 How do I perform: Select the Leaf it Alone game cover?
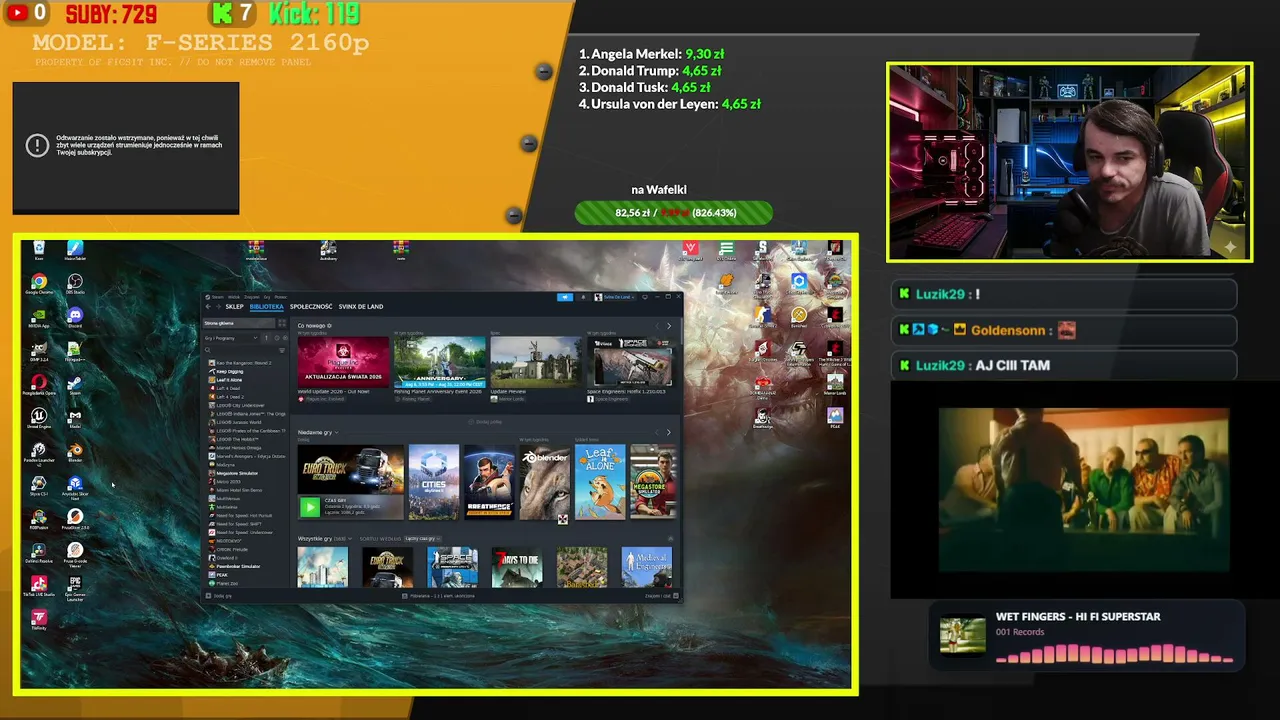(x=600, y=481)
